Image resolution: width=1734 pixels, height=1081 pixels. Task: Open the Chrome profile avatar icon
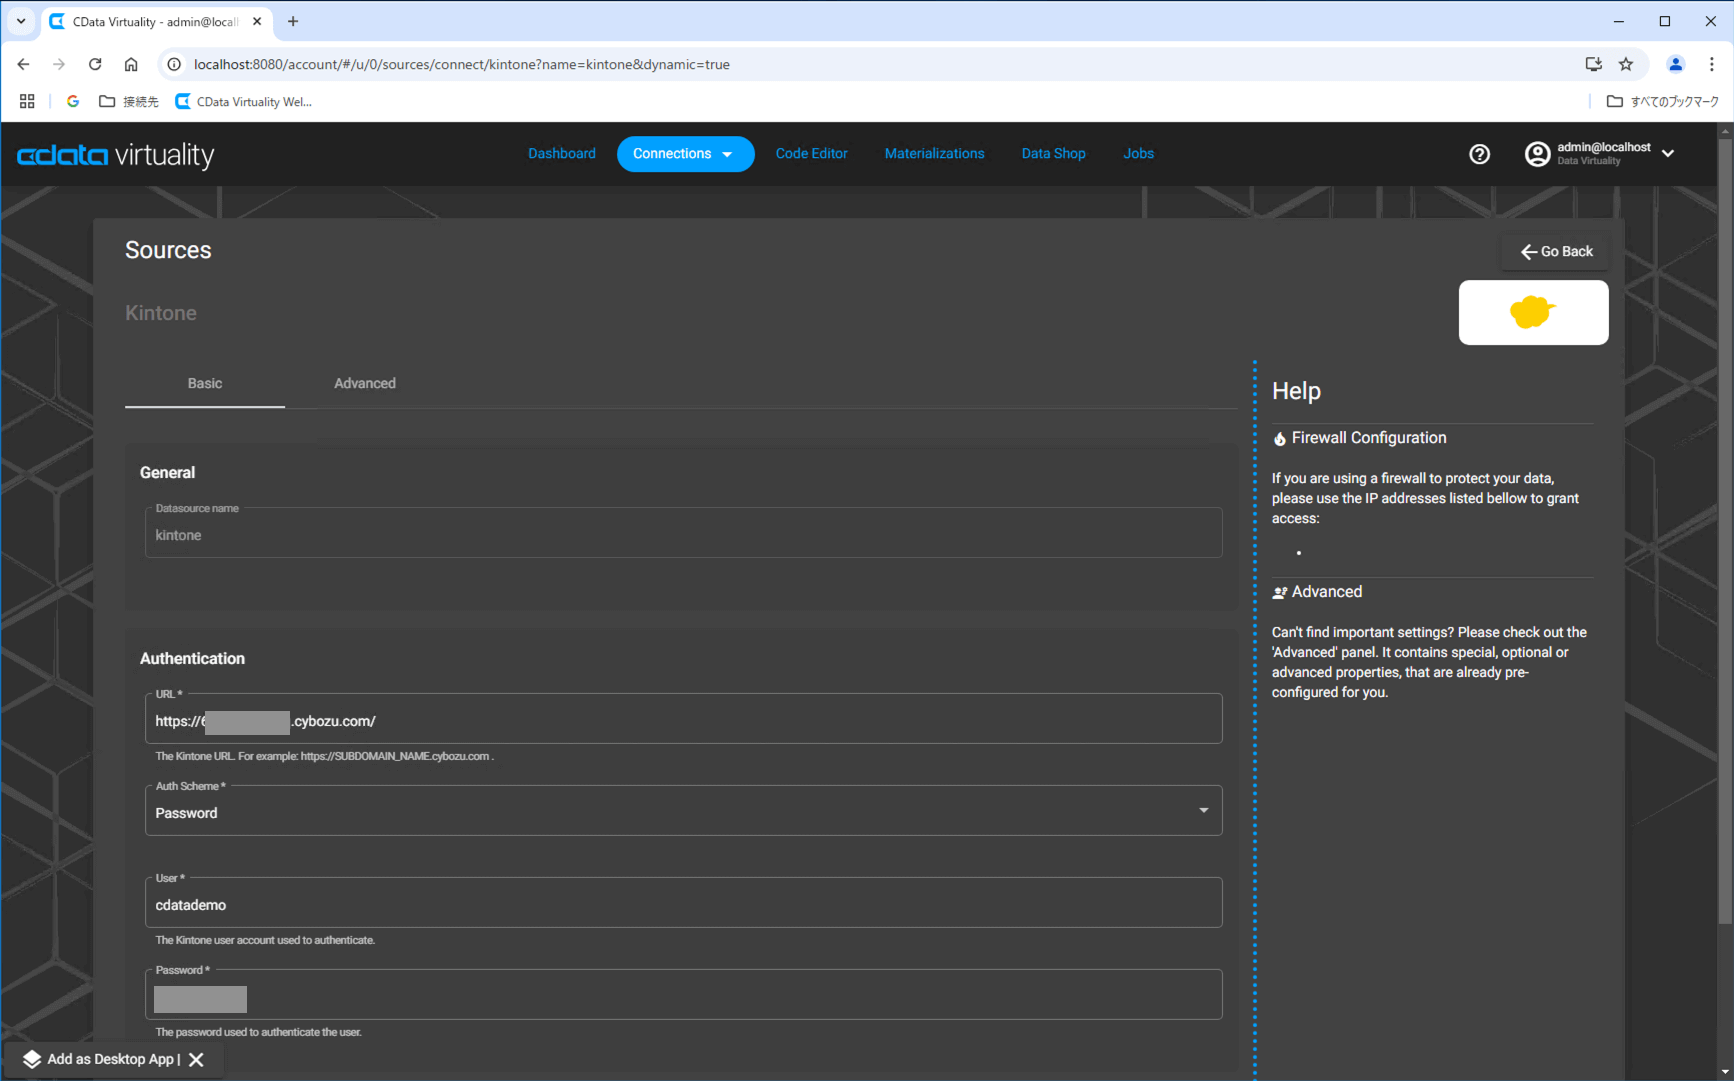pyautogui.click(x=1675, y=64)
